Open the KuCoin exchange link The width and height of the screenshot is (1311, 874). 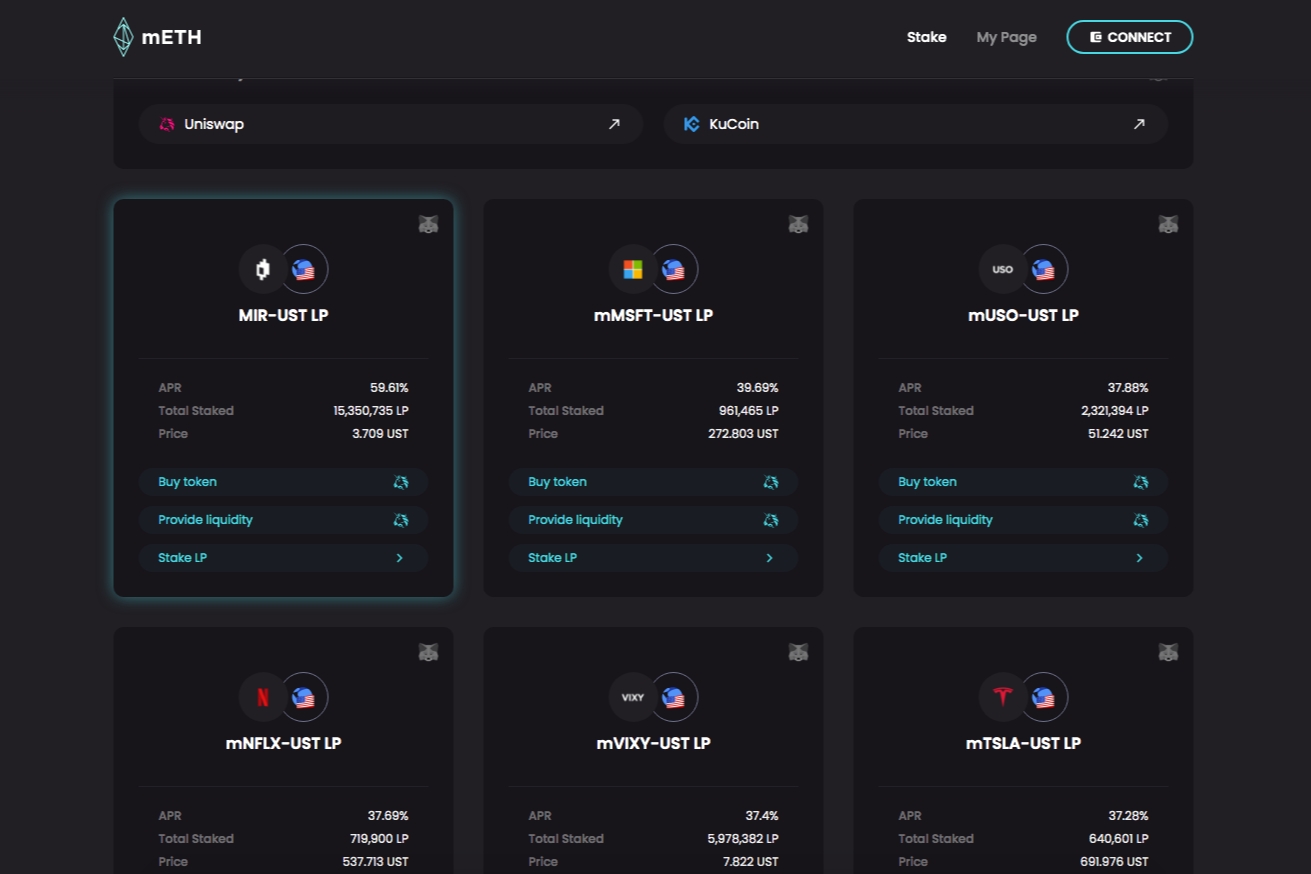pos(916,124)
